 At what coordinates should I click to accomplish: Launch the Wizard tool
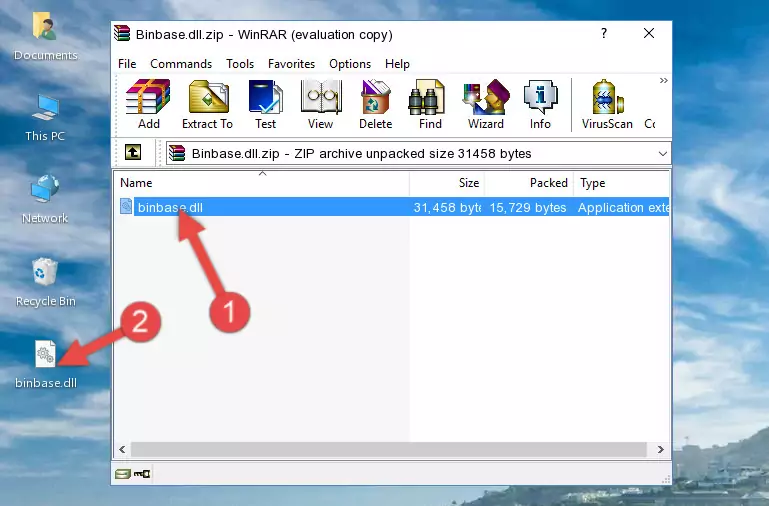point(486,104)
